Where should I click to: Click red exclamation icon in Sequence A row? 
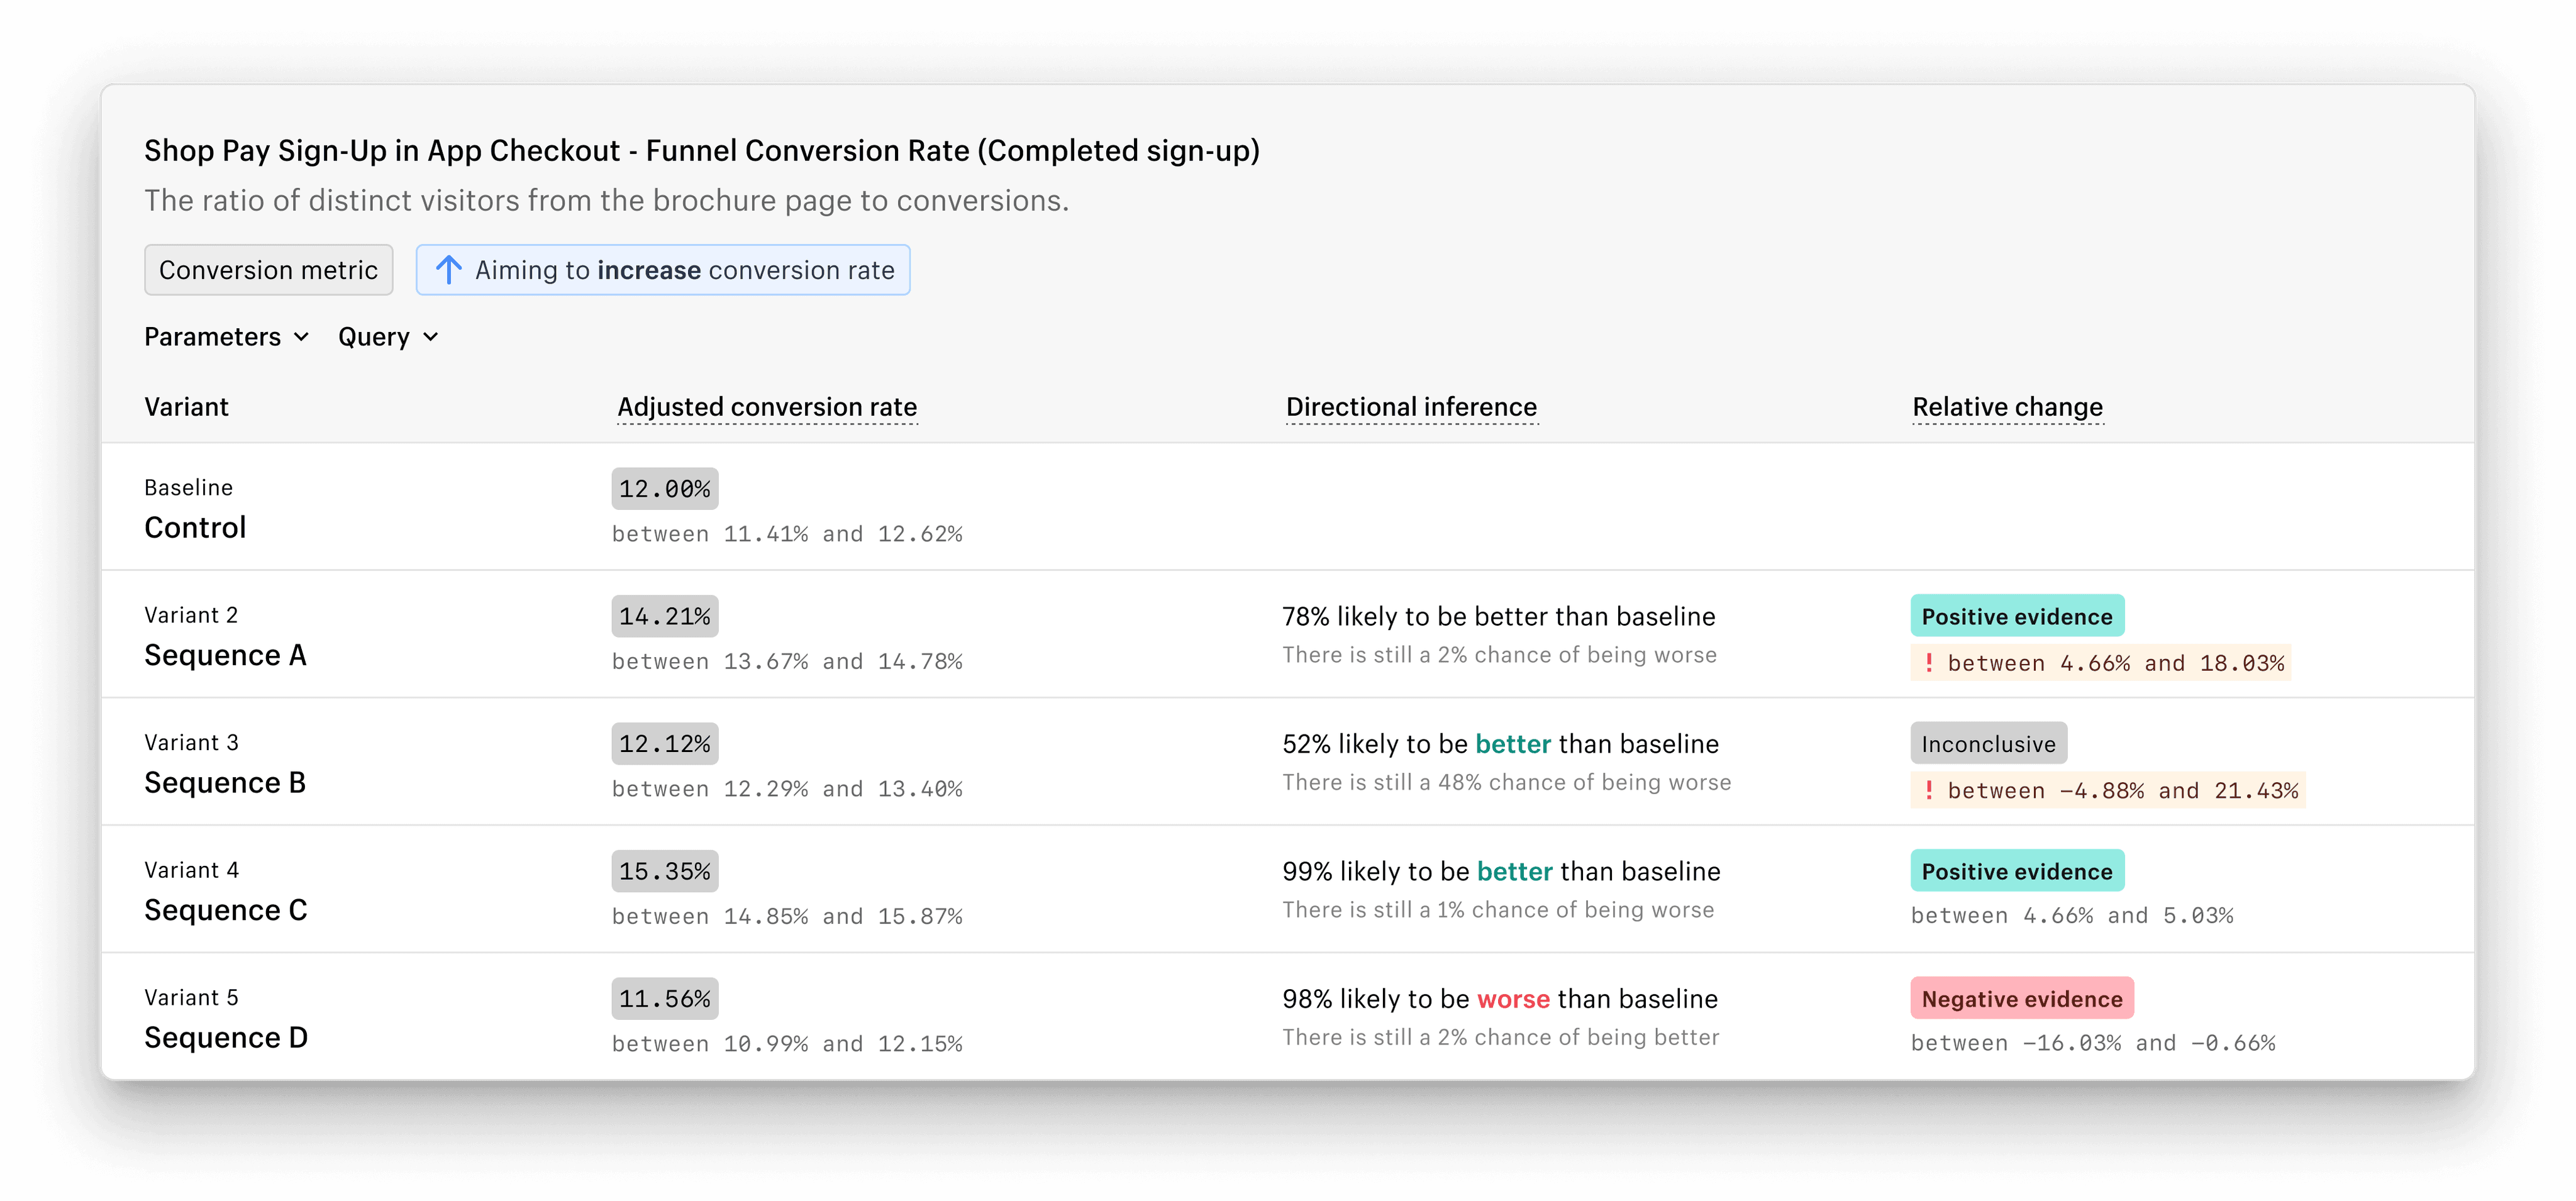1929,662
